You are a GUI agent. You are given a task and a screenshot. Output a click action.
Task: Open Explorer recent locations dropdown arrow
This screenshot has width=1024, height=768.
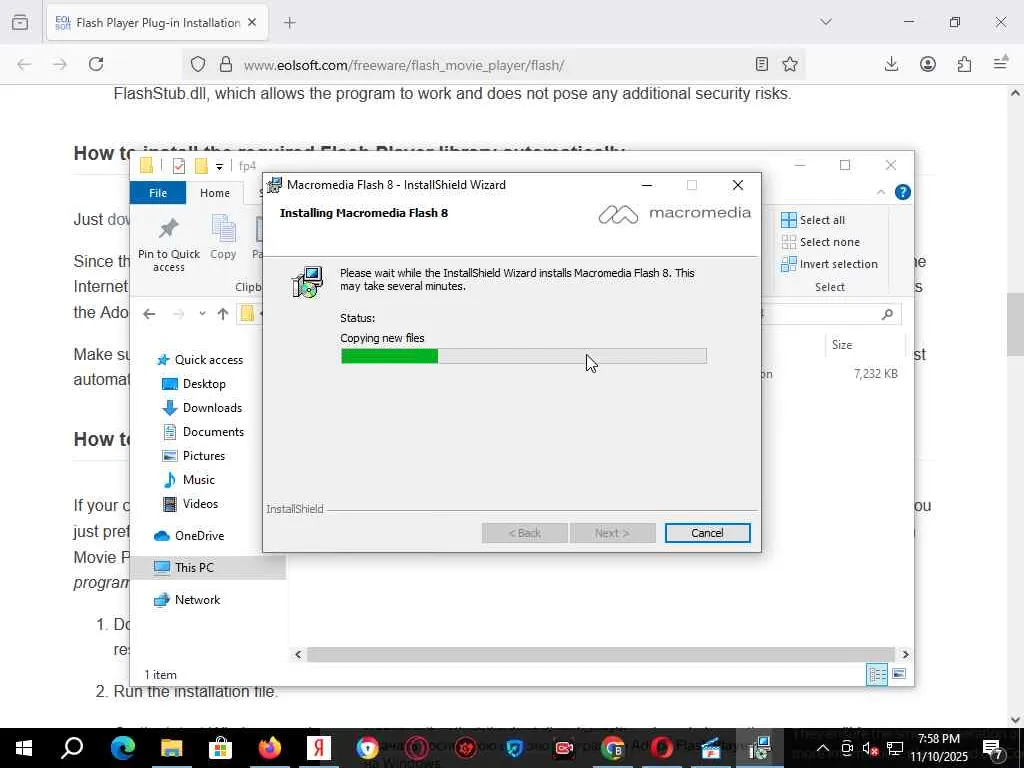pos(202,314)
